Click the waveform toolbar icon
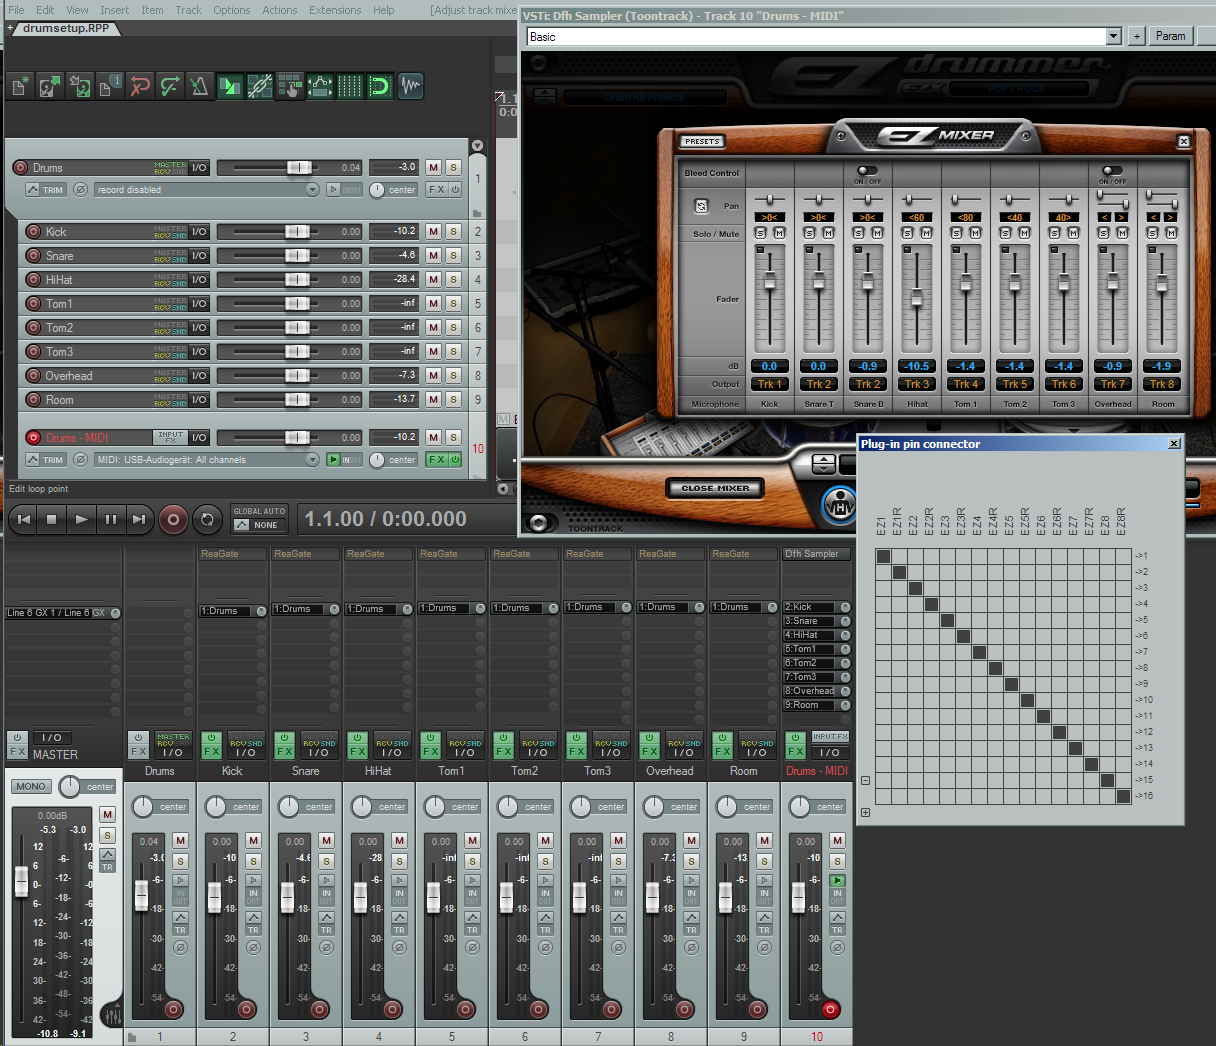1216x1046 pixels. pos(410,87)
